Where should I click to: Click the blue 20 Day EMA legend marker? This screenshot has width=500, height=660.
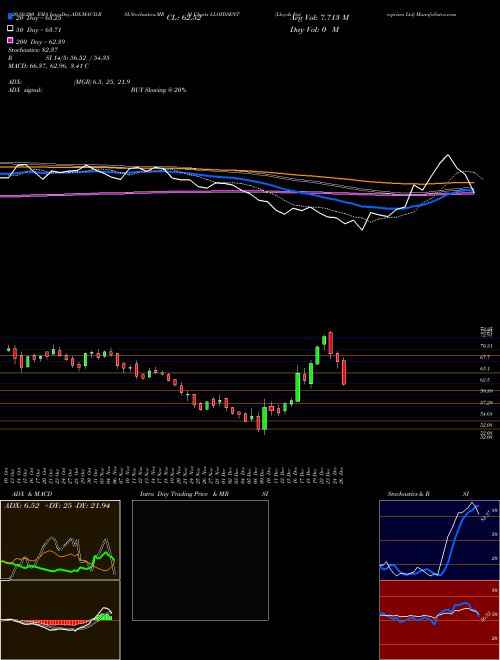click(10, 17)
